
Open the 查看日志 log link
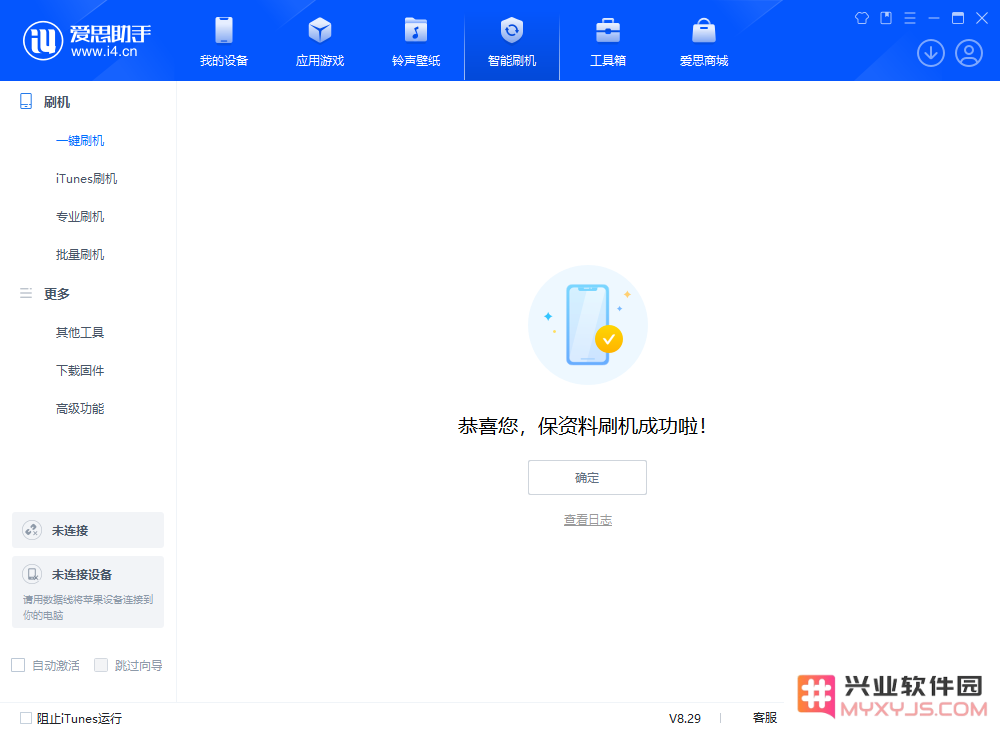(587, 520)
